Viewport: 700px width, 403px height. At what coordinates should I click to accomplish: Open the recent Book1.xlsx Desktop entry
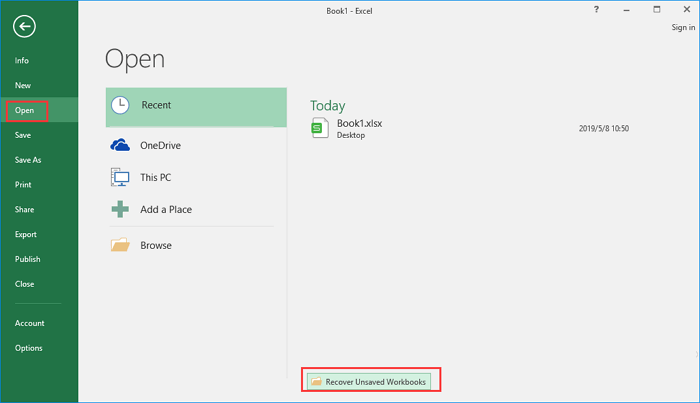pyautogui.click(x=360, y=128)
